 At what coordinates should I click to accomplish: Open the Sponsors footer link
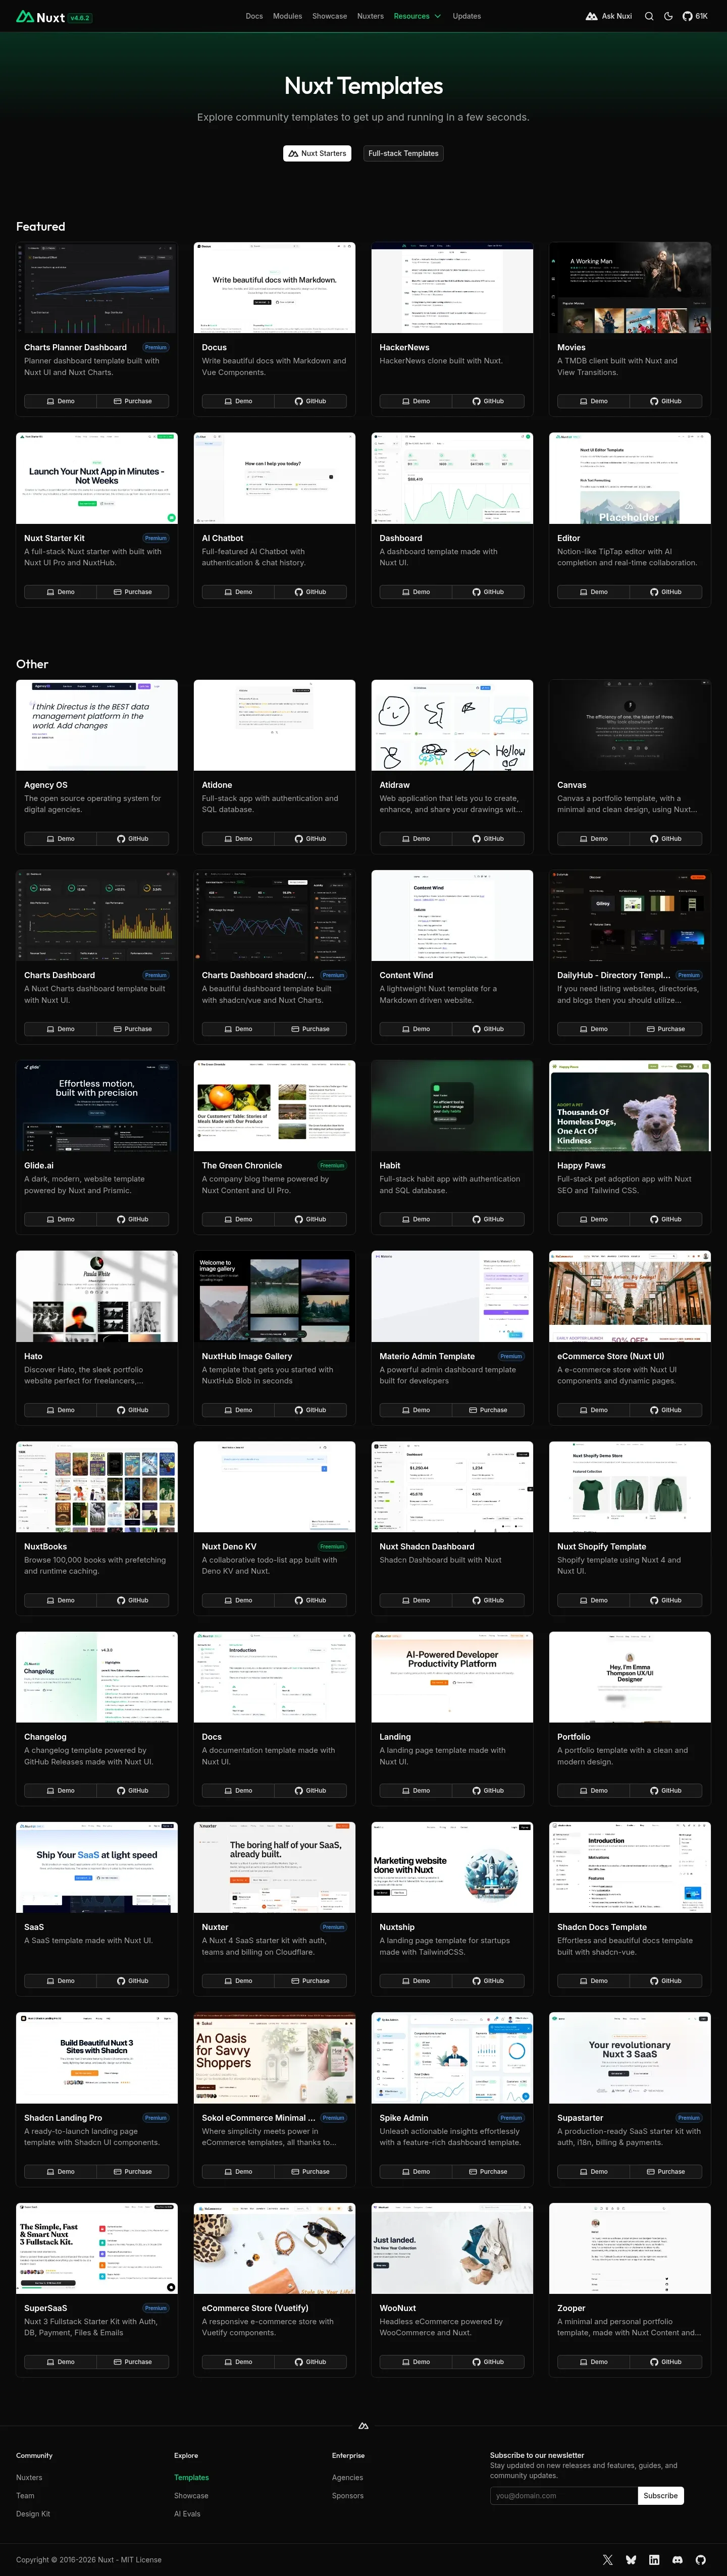(348, 2495)
